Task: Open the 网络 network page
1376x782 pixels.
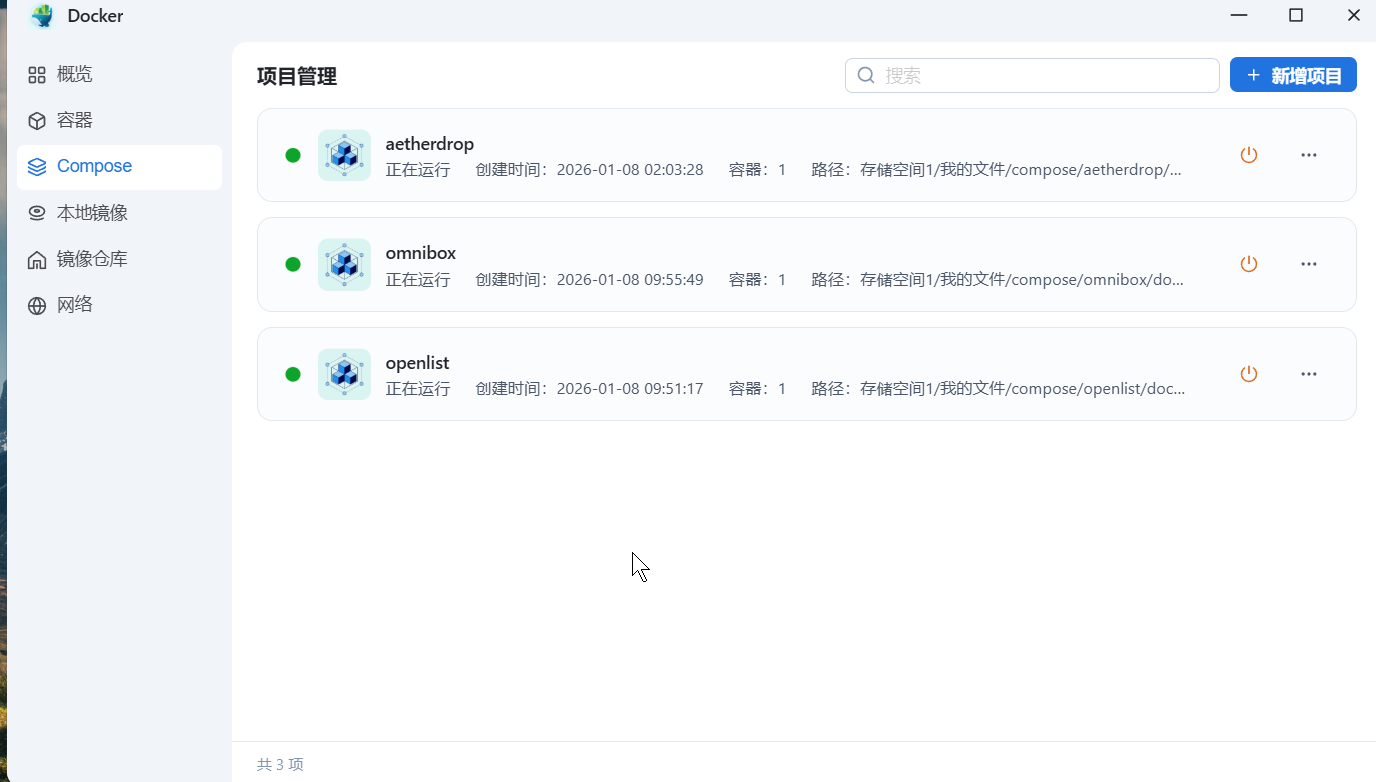Action: tap(119, 305)
